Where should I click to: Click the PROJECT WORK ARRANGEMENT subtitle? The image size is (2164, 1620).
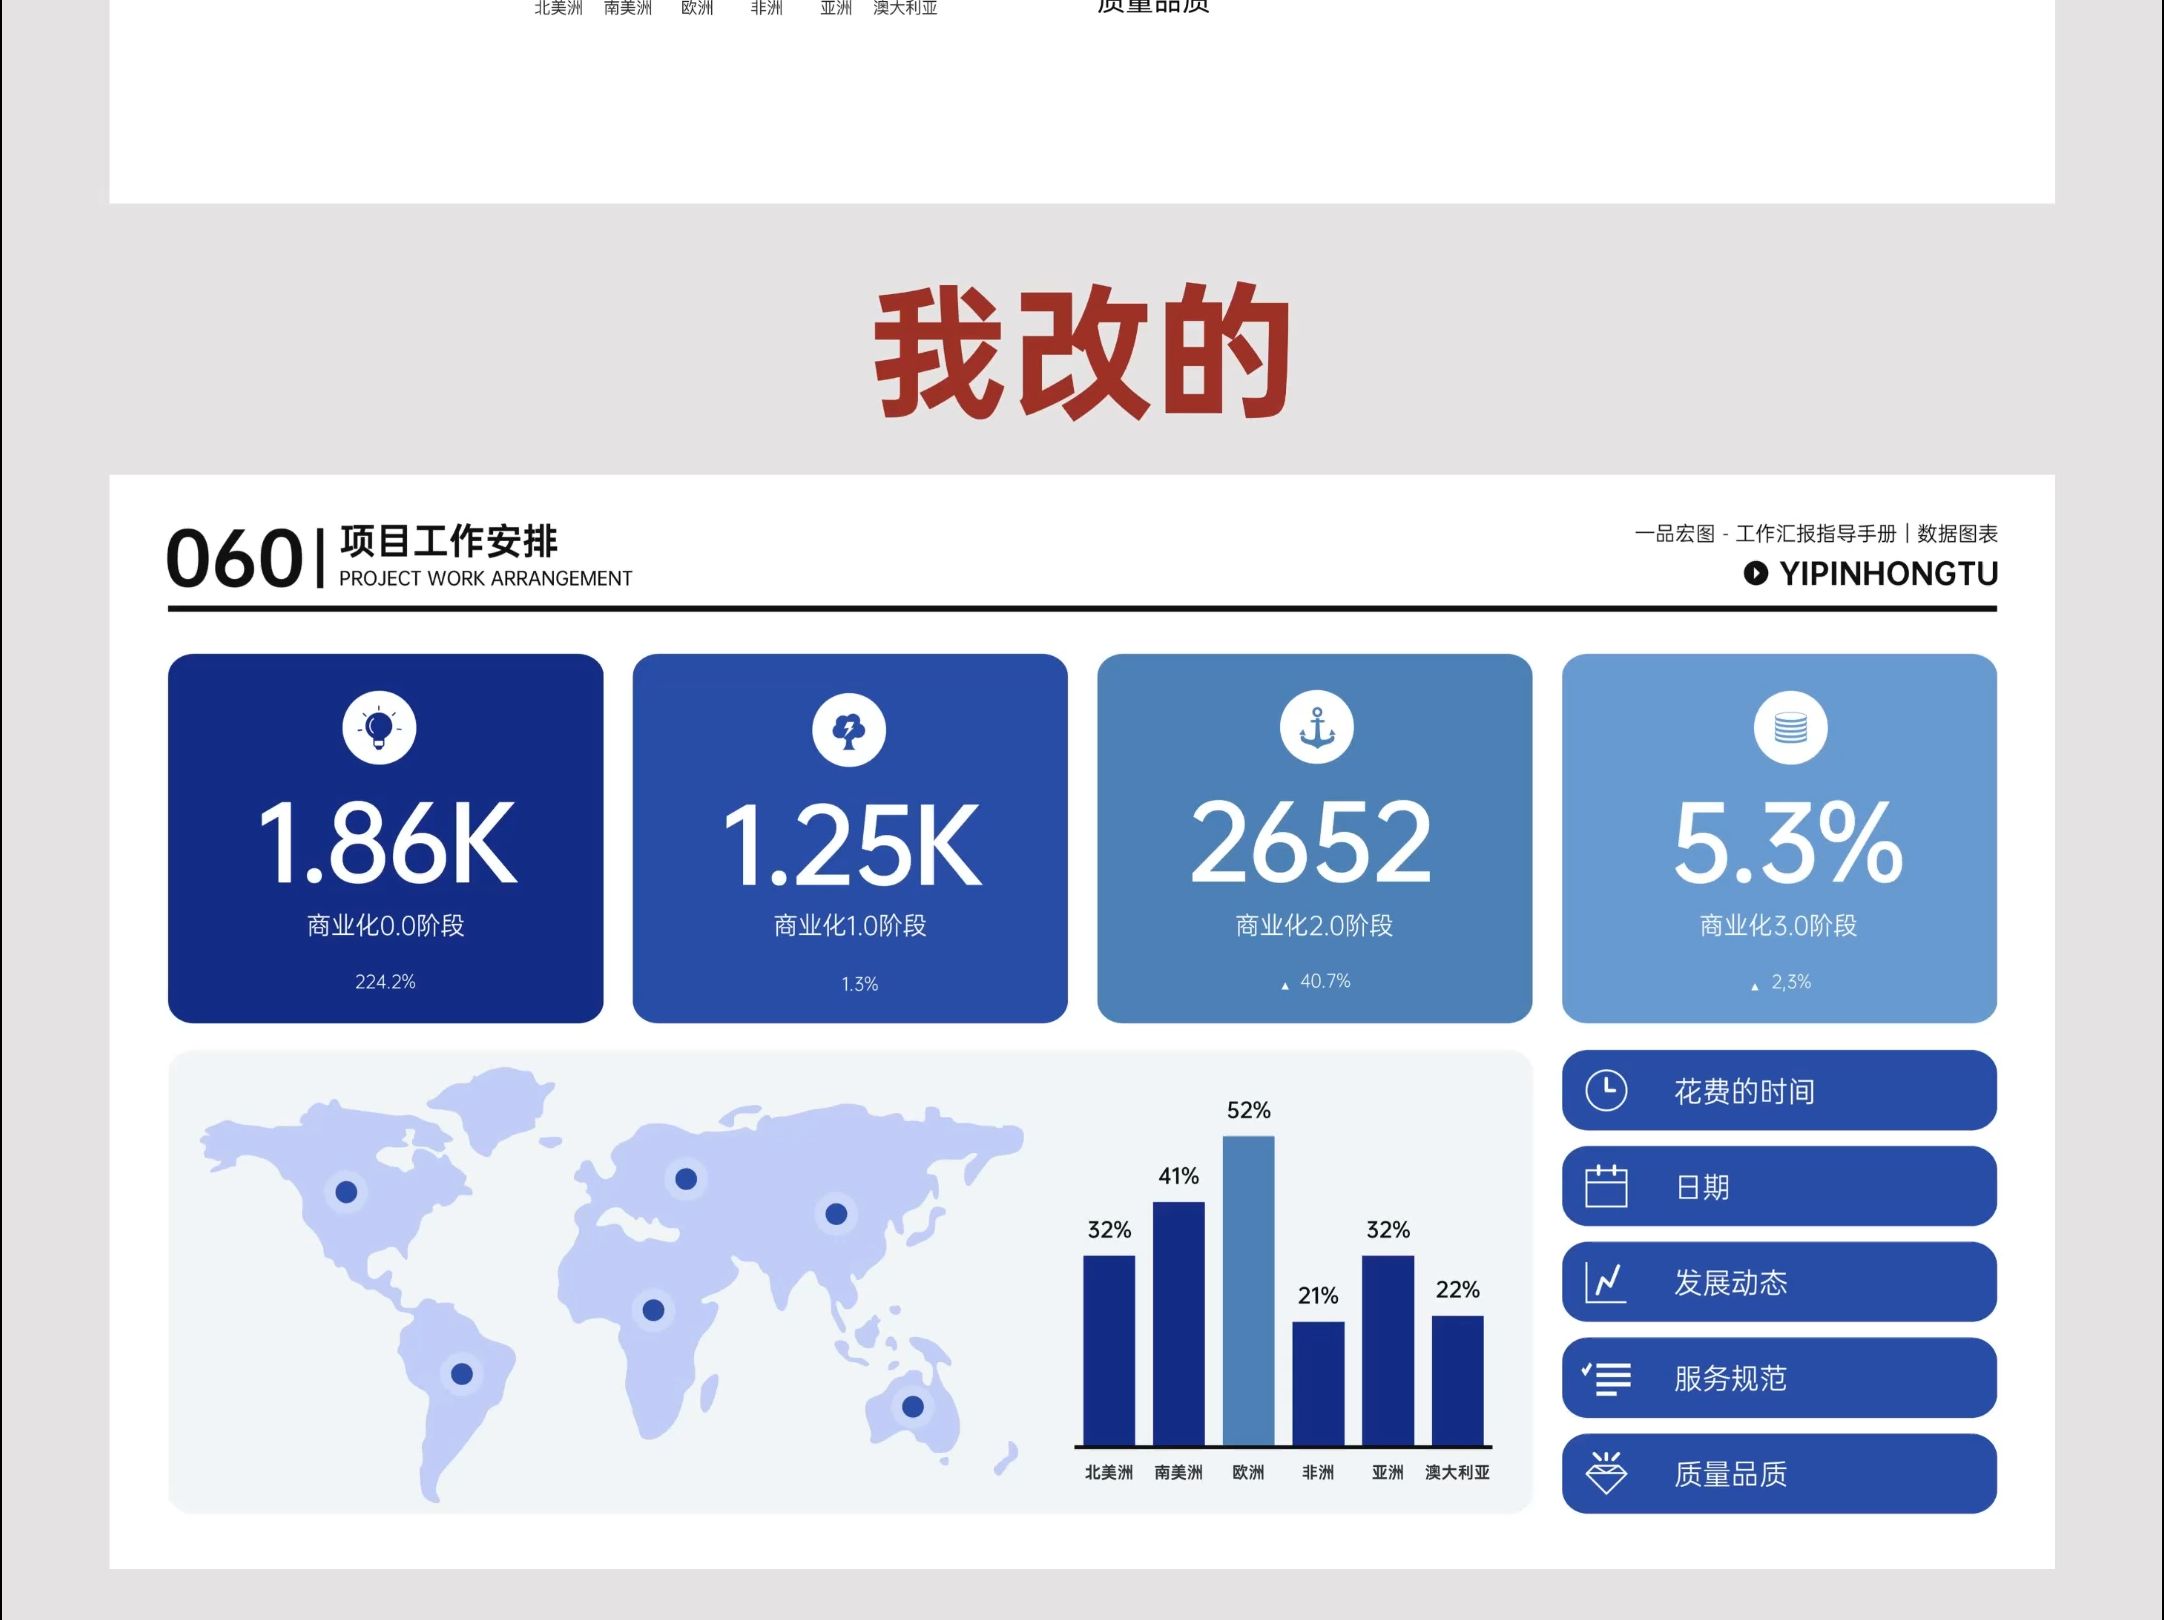pyautogui.click(x=485, y=579)
